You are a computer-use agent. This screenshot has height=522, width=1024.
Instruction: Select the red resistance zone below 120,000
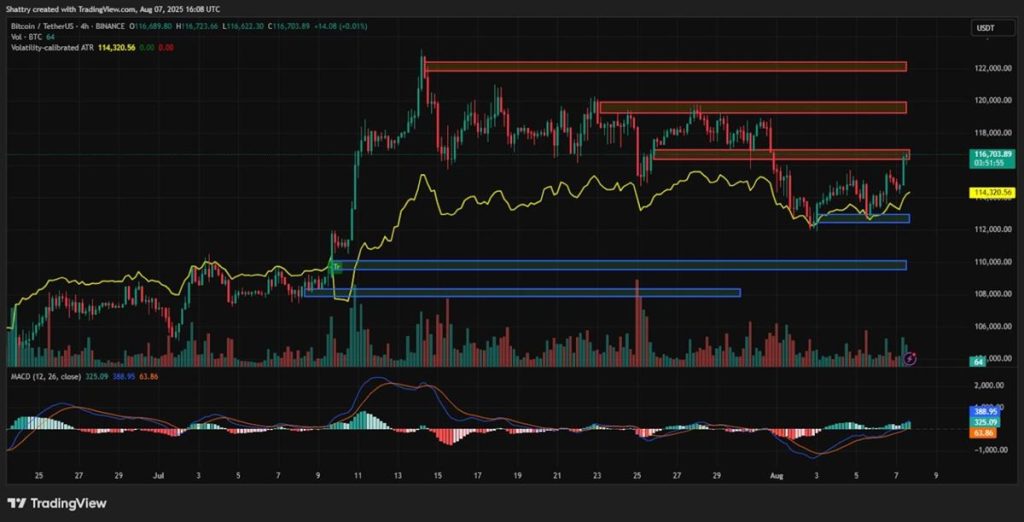(753, 107)
